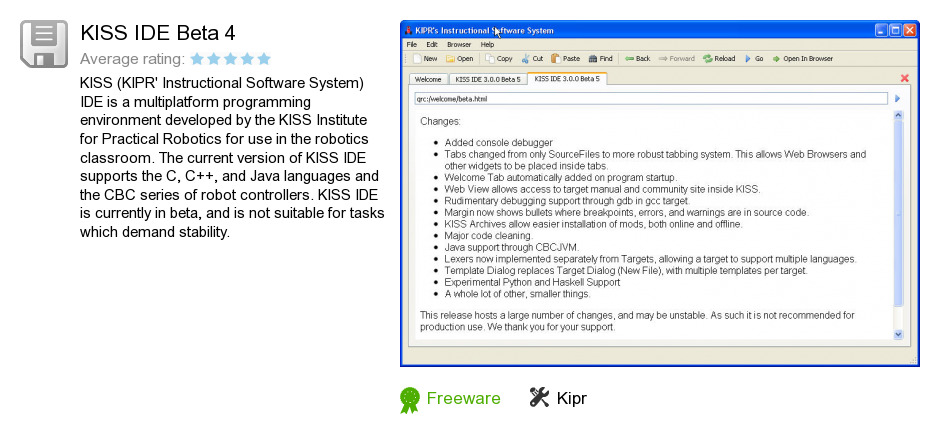Click the 'Added console debugger' list item

[499, 143]
